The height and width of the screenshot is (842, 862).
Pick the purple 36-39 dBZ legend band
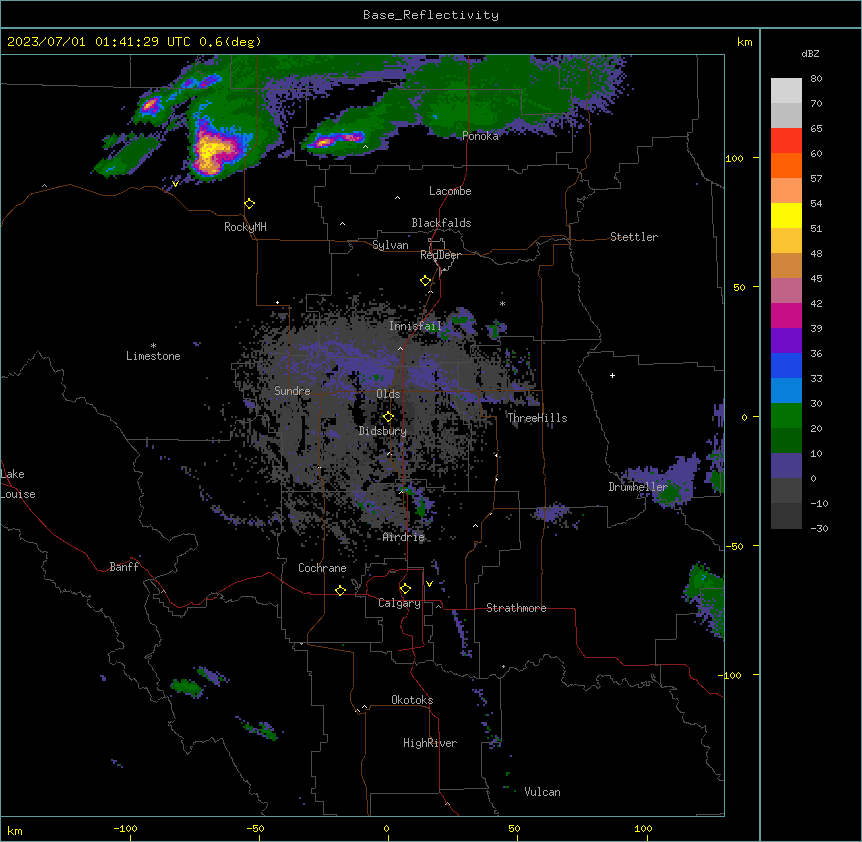point(786,341)
